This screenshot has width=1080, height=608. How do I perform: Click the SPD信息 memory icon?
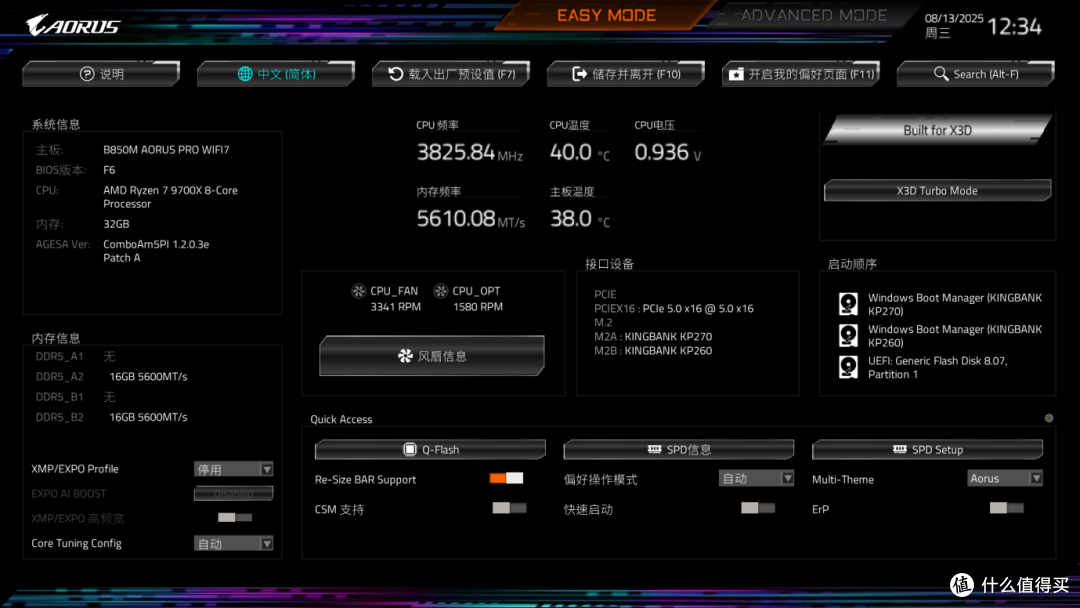(x=654, y=449)
